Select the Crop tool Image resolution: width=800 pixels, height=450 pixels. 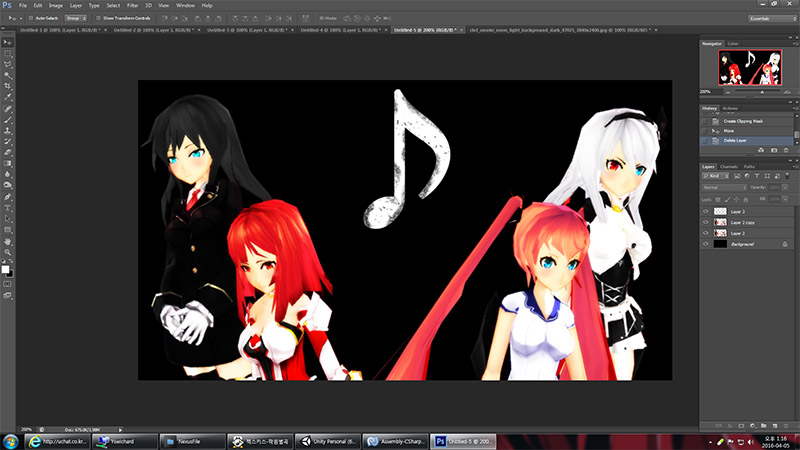click(8, 86)
